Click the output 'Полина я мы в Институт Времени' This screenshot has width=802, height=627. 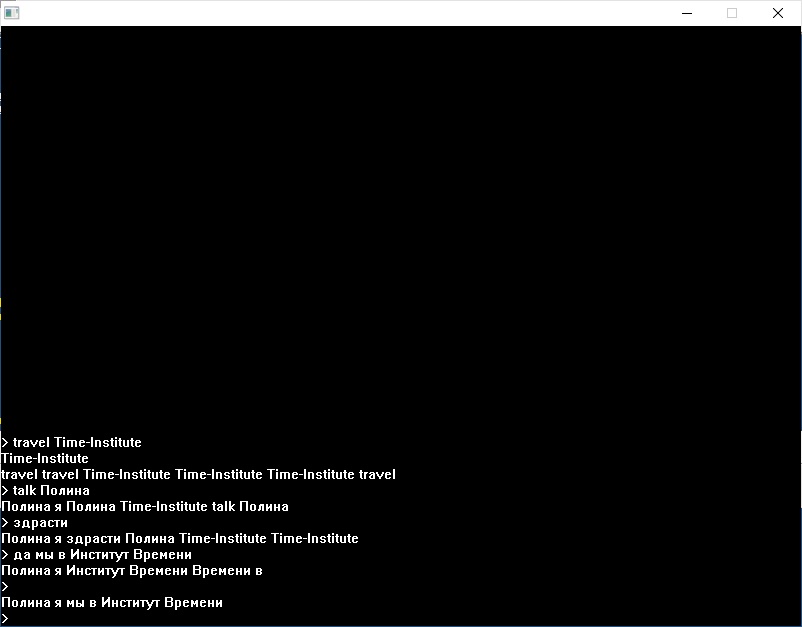point(112,602)
